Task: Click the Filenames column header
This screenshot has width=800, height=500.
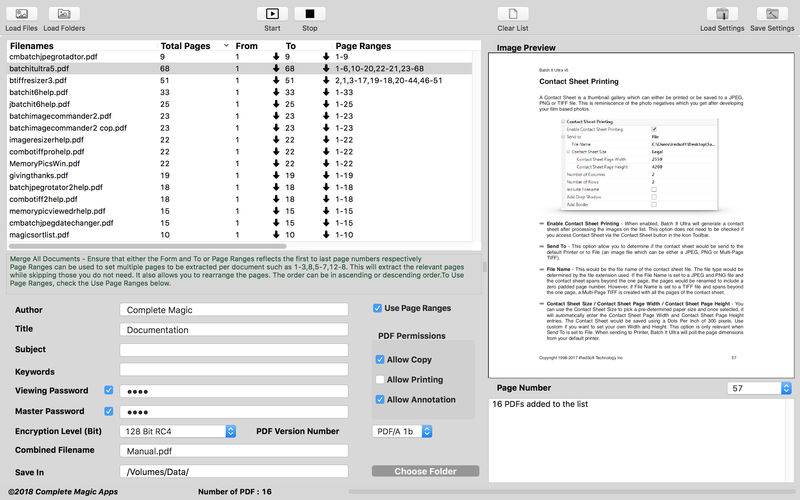Action: [x=32, y=46]
